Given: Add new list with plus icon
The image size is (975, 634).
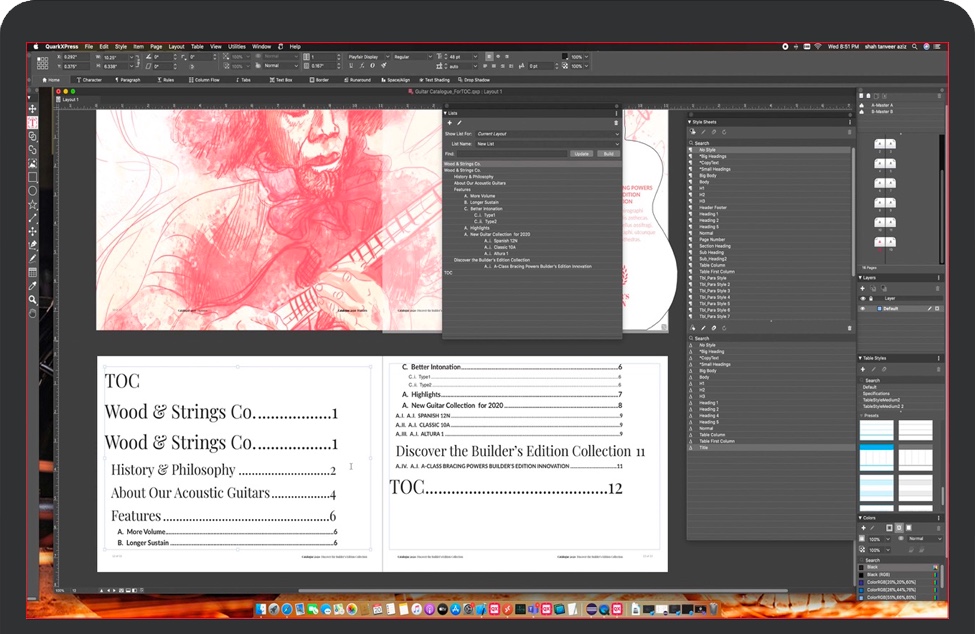Looking at the screenshot, I should click(x=449, y=123).
